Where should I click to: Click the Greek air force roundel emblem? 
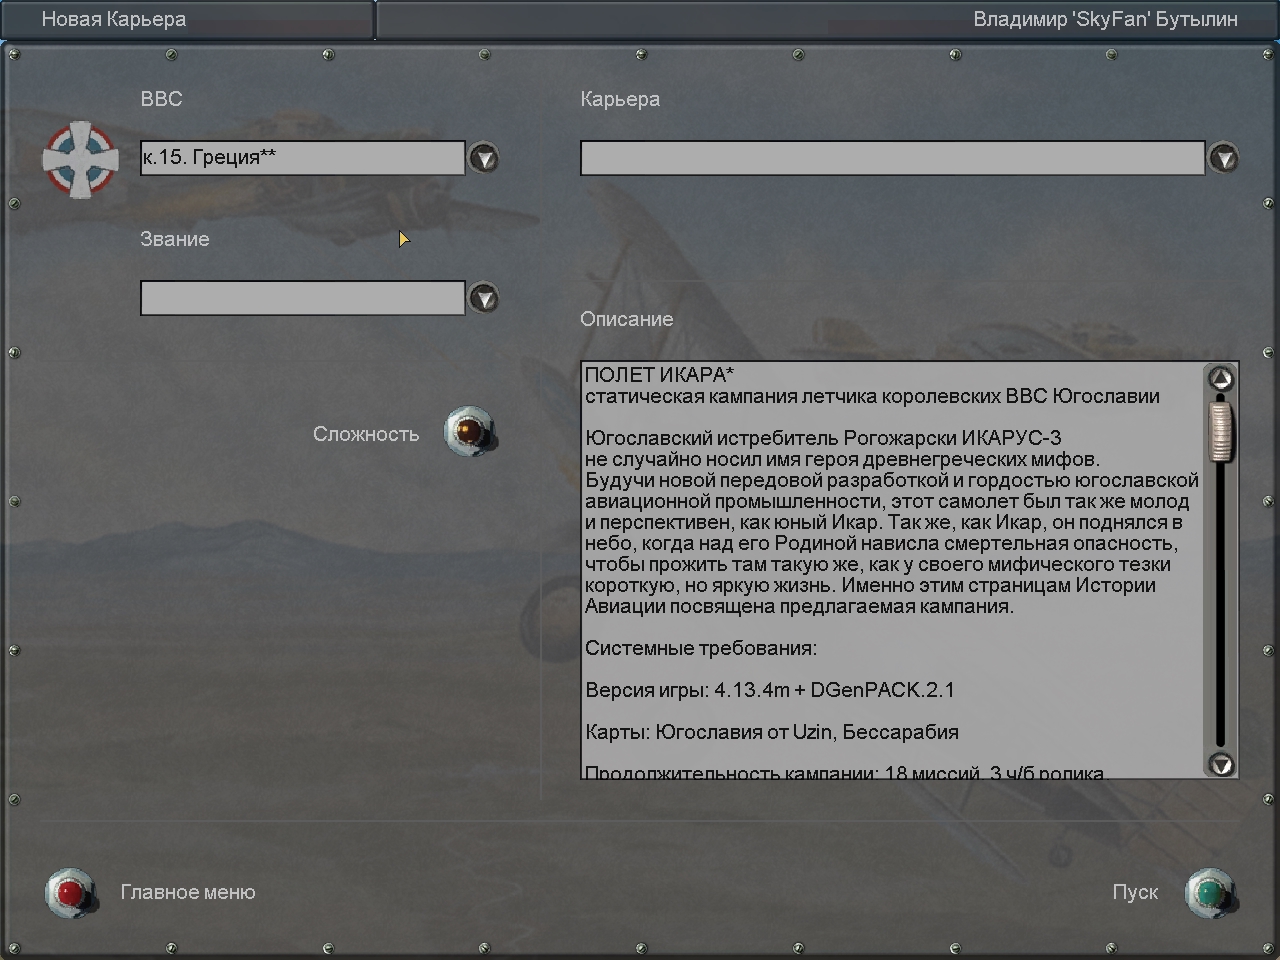(81, 159)
